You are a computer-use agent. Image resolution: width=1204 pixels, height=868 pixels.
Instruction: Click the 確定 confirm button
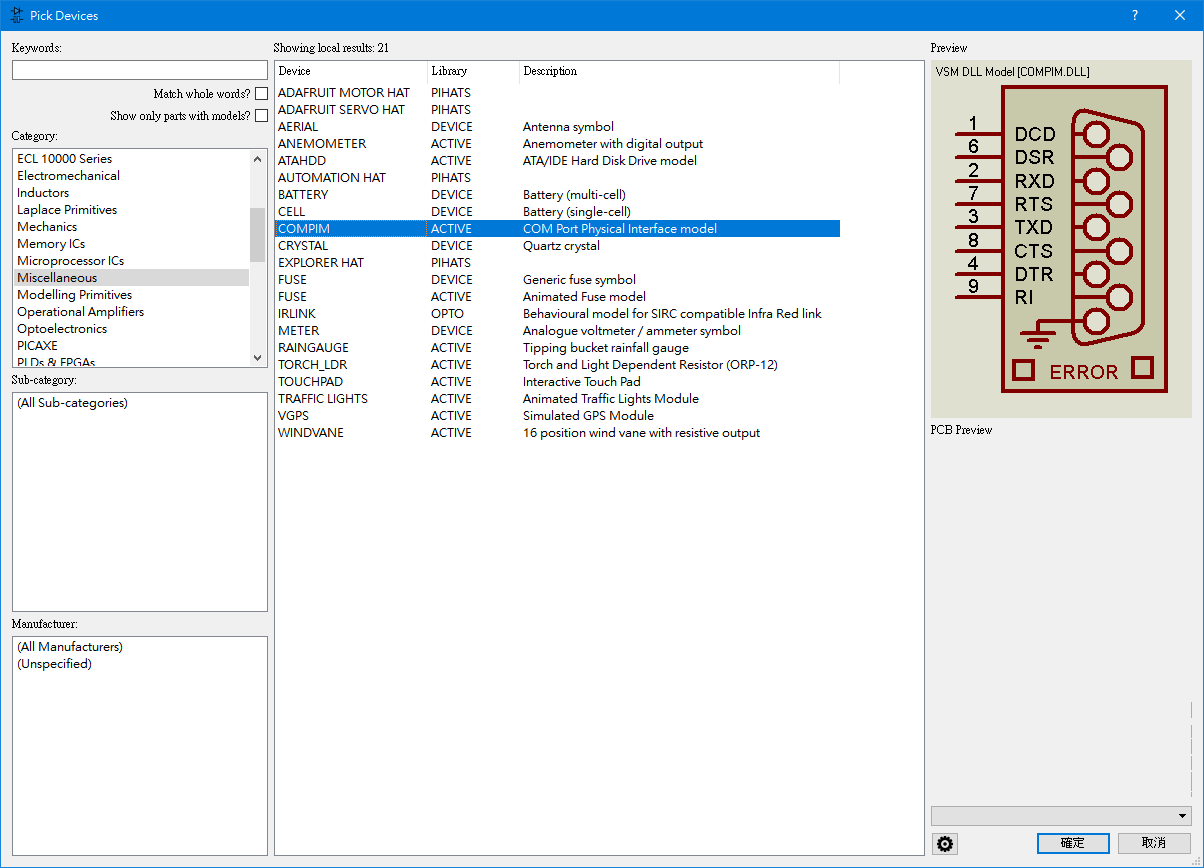tap(1073, 843)
